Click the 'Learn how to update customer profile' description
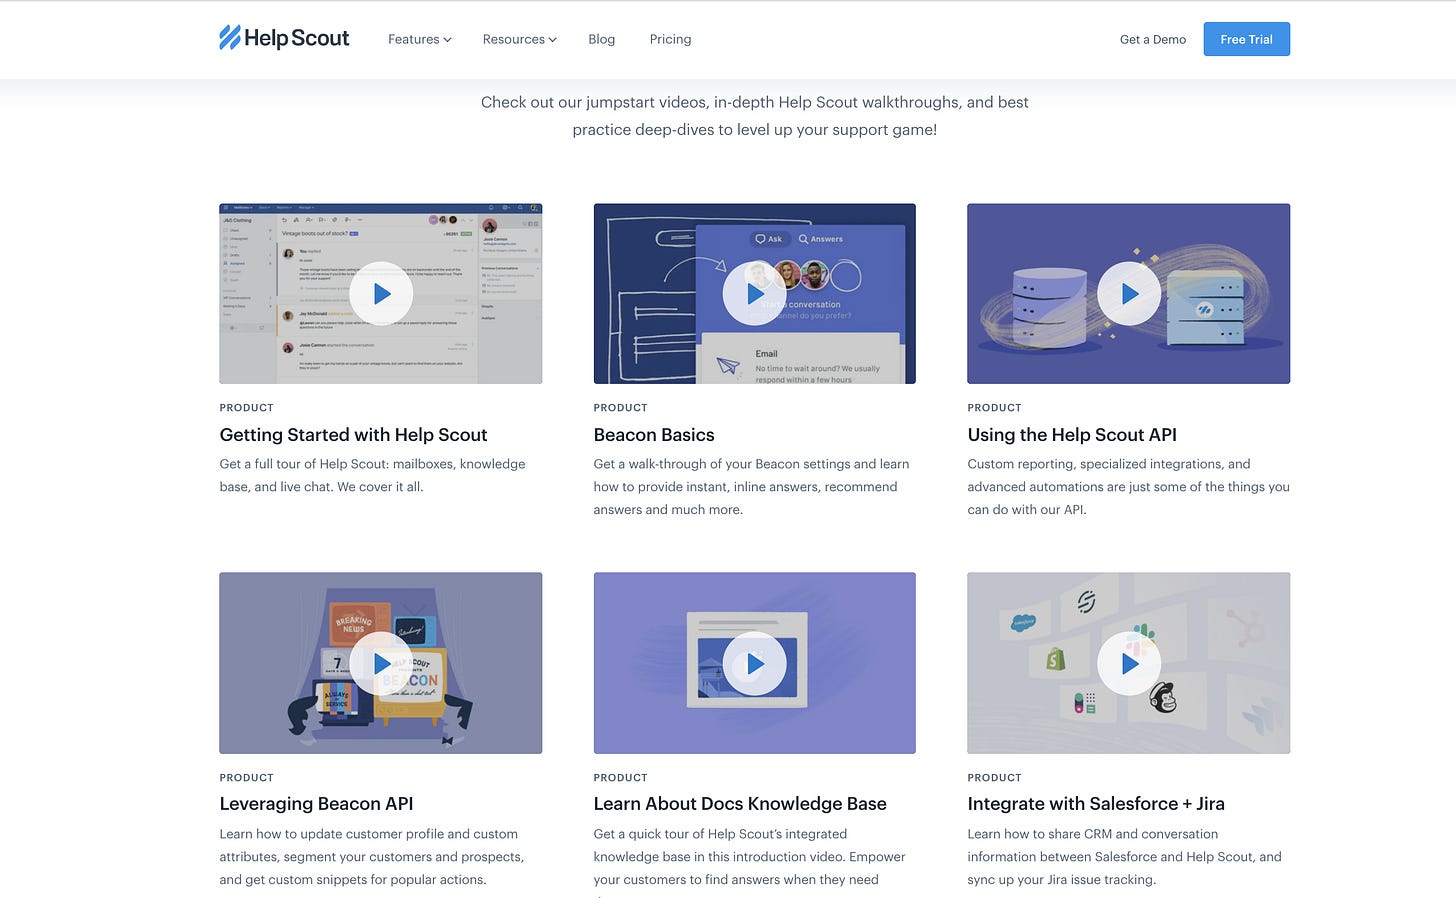This screenshot has height=898, width=1456. 372,857
